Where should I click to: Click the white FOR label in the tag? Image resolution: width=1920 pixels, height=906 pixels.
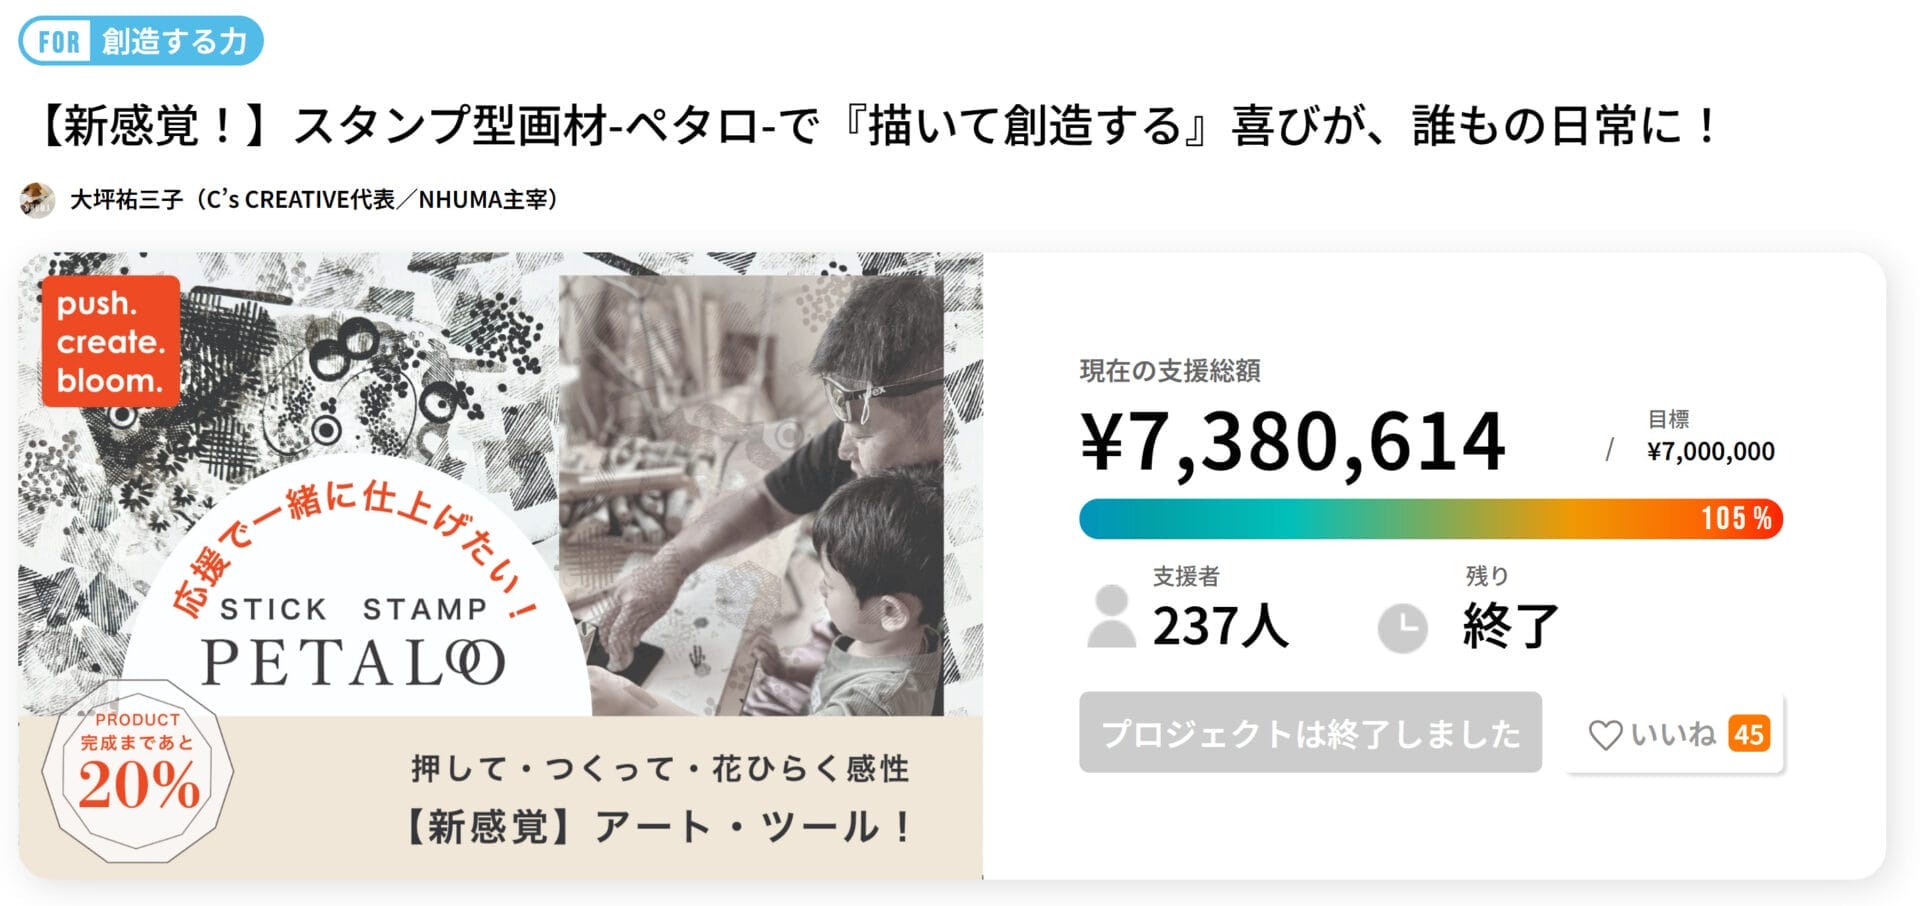pyautogui.click(x=59, y=42)
